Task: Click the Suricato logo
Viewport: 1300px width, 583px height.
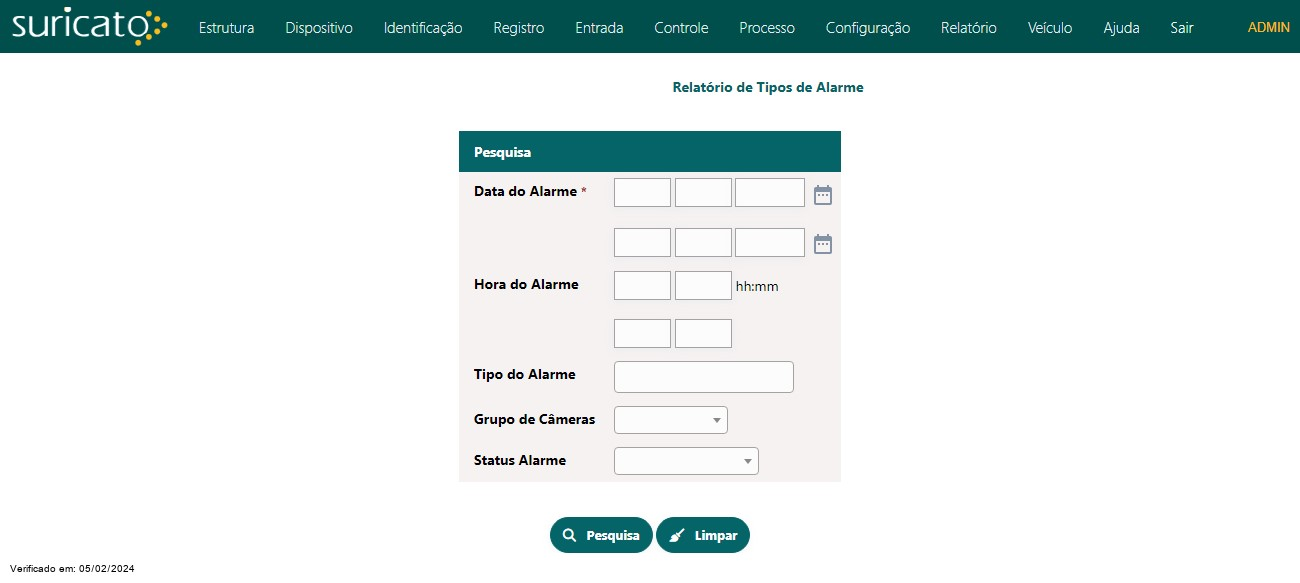Action: coord(90,27)
